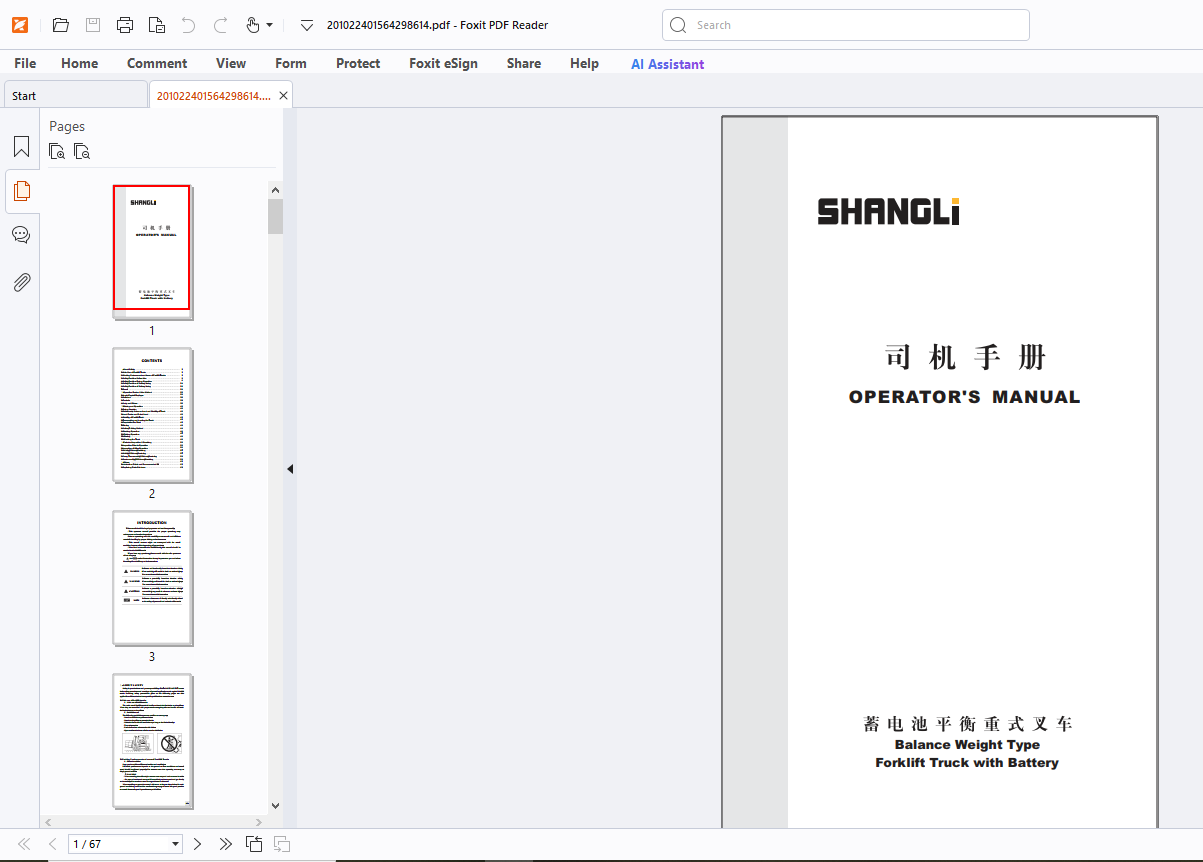Image resolution: width=1203 pixels, height=862 pixels.
Task: Click the Forklift Truck with Battery text
Action: (967, 763)
